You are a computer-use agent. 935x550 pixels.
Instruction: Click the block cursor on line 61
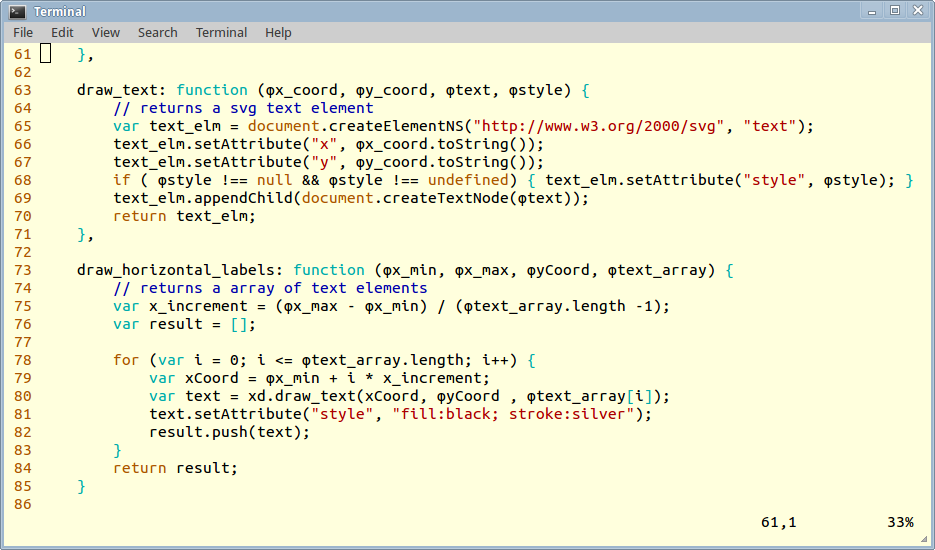click(45, 54)
